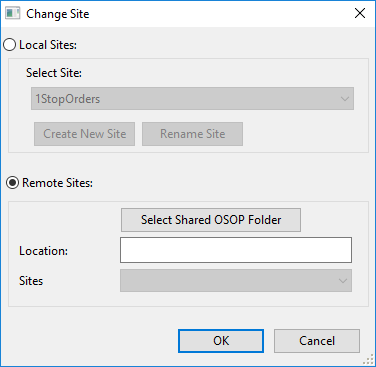Close the Change Site dialog
376x367 pixels.
[x=360, y=13]
